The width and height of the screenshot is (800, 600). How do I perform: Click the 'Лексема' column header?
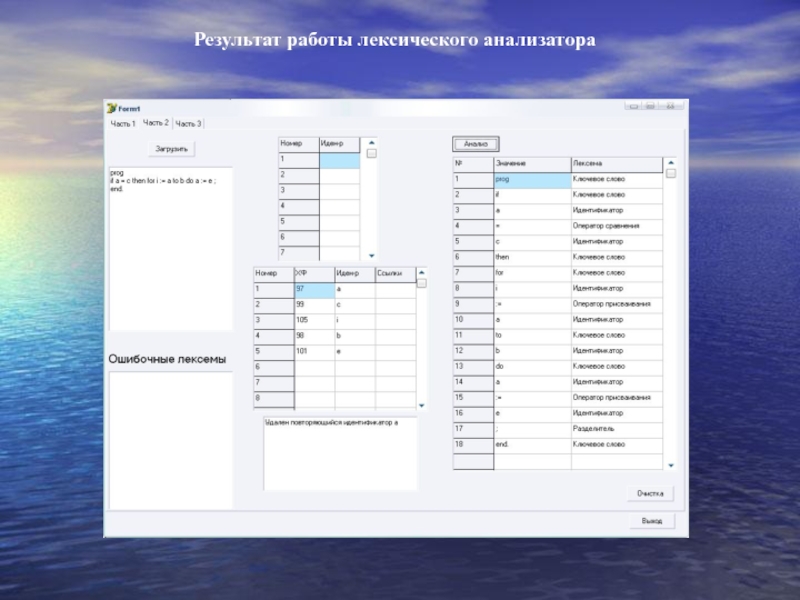(x=617, y=164)
